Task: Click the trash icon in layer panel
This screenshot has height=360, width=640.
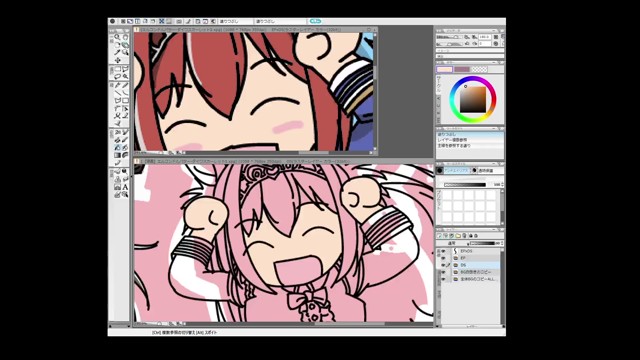Action: click(464, 236)
